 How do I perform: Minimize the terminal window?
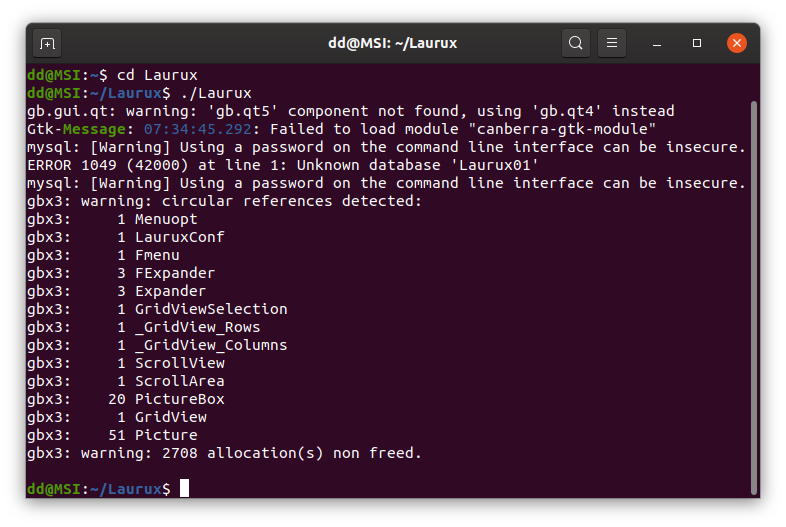[x=657, y=44]
